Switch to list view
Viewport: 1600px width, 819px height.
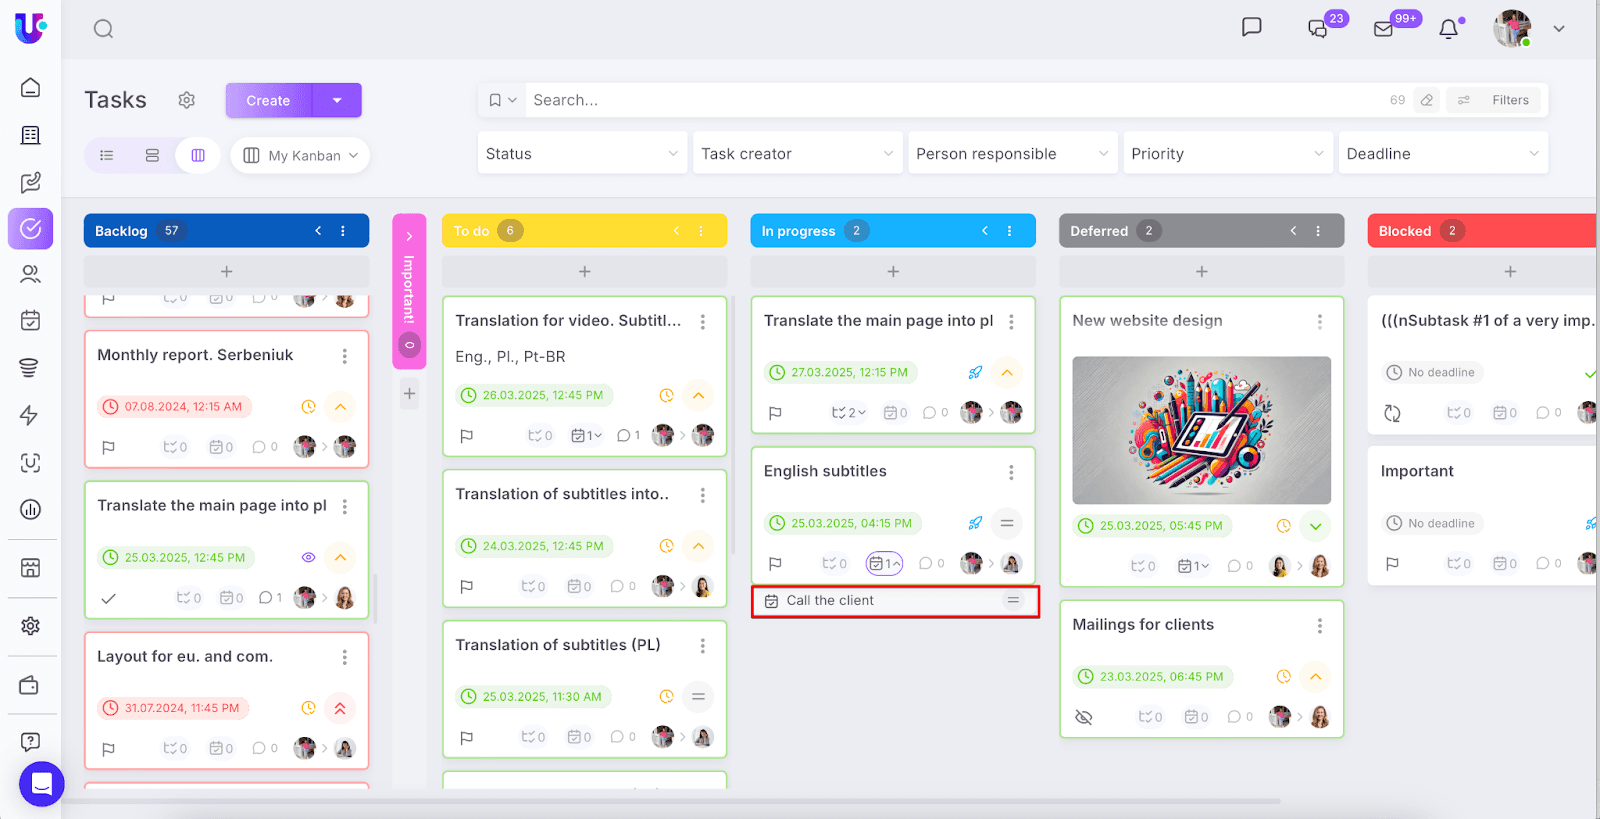107,155
